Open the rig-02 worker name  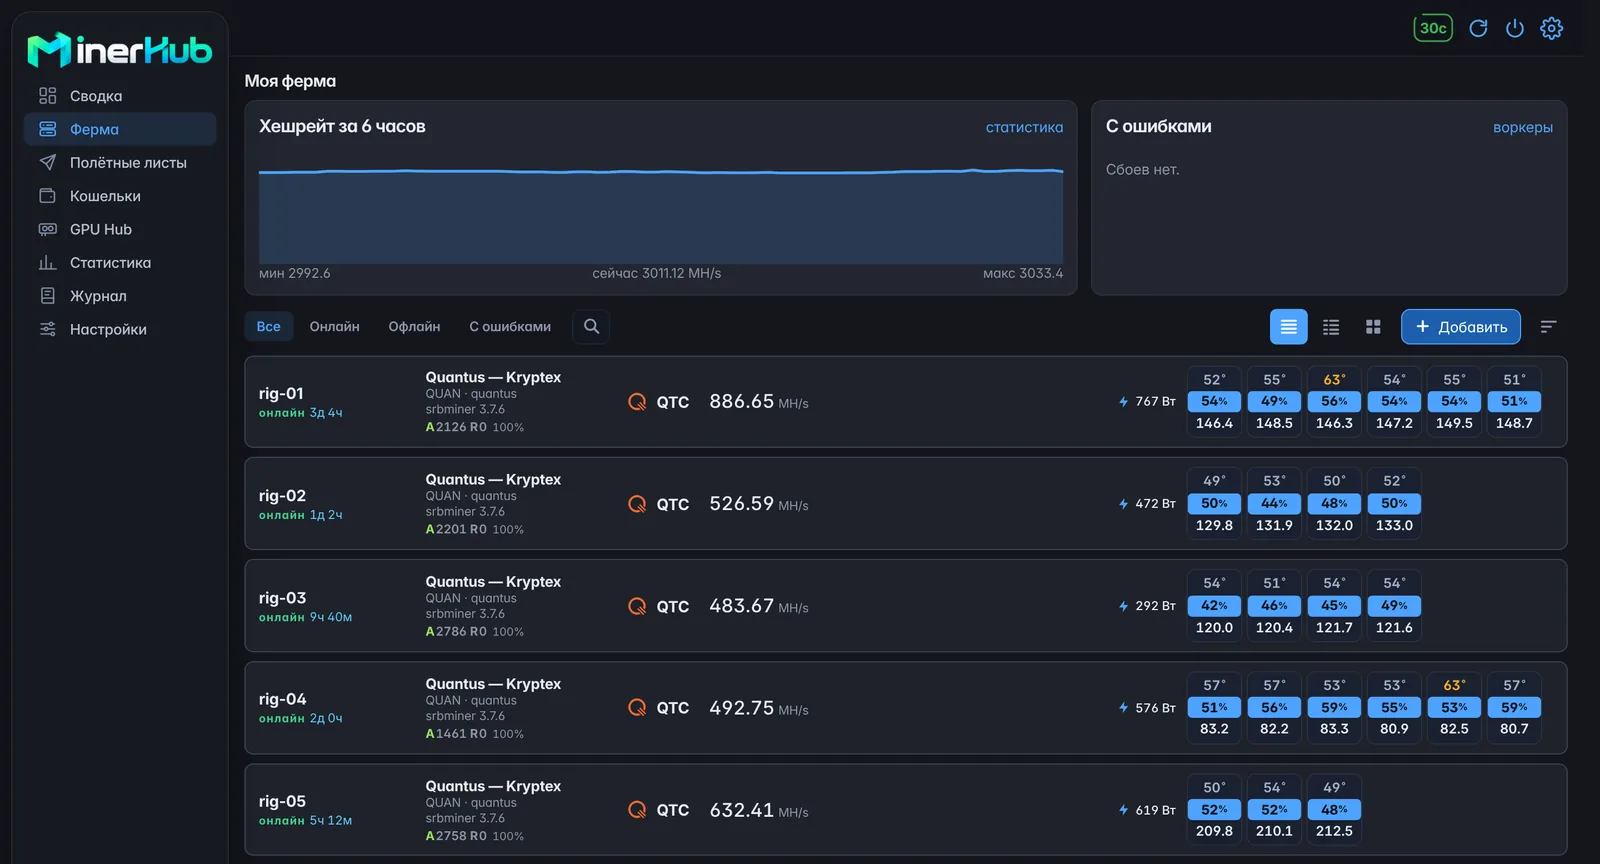[x=282, y=495]
